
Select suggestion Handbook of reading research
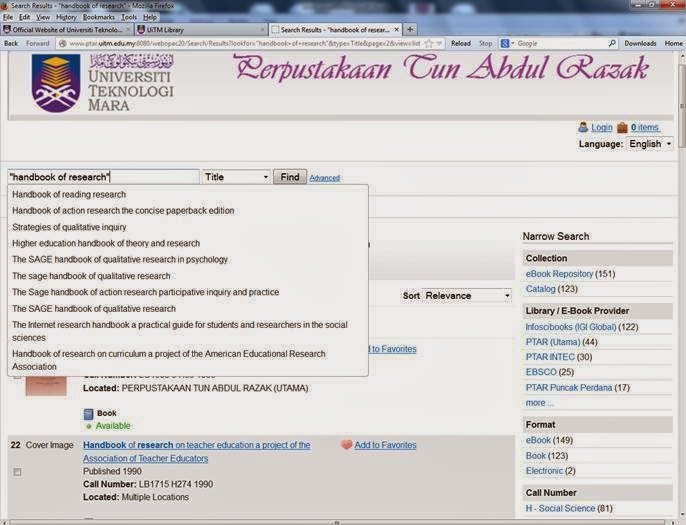click(x=188, y=194)
